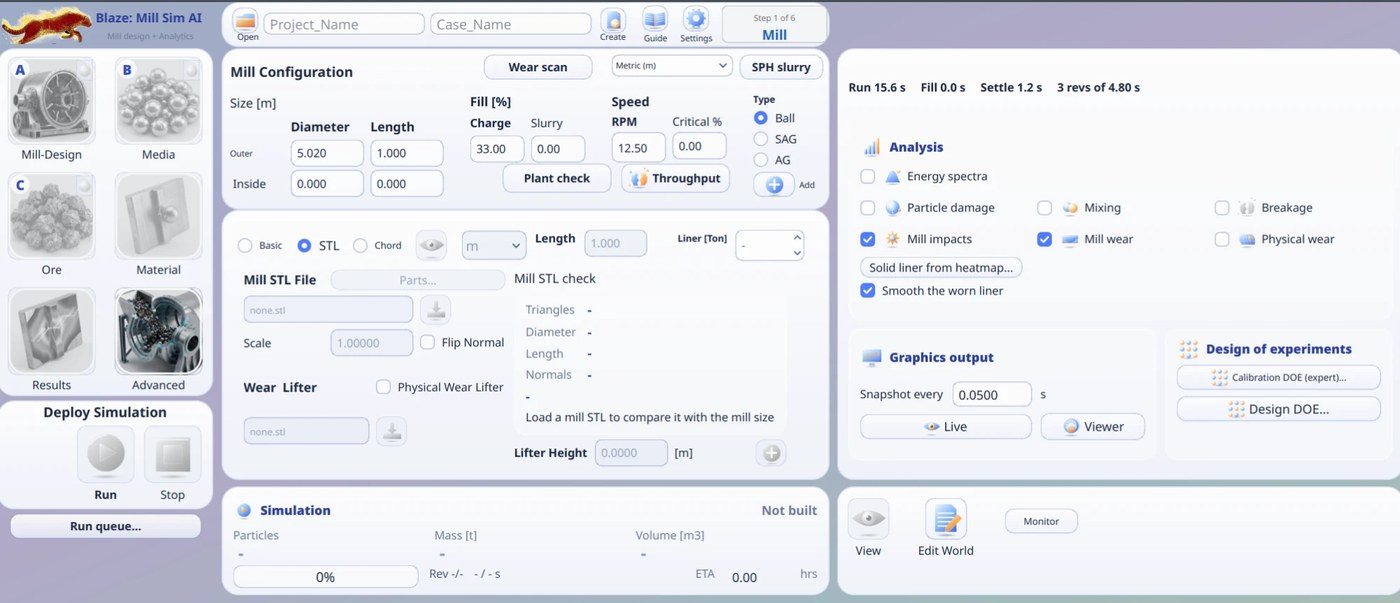The image size is (1400, 603).
Task: Open the Media module
Action: [158, 101]
